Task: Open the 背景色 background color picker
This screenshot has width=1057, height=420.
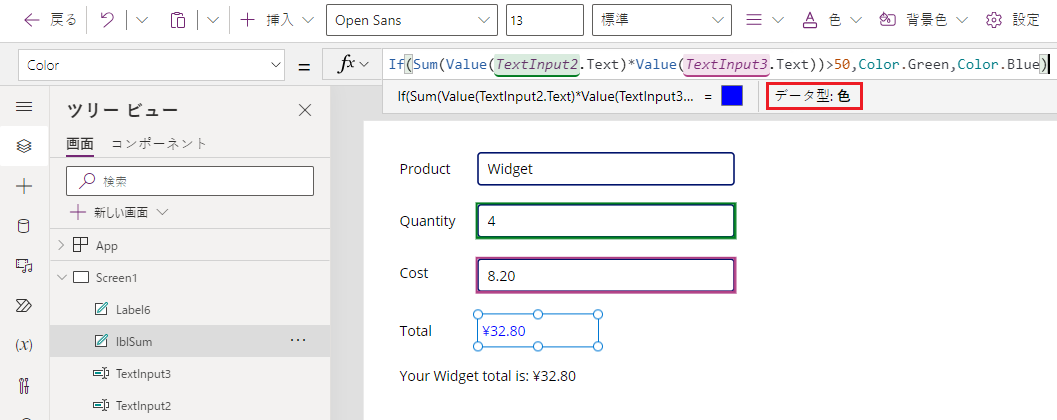Action: tap(924, 20)
